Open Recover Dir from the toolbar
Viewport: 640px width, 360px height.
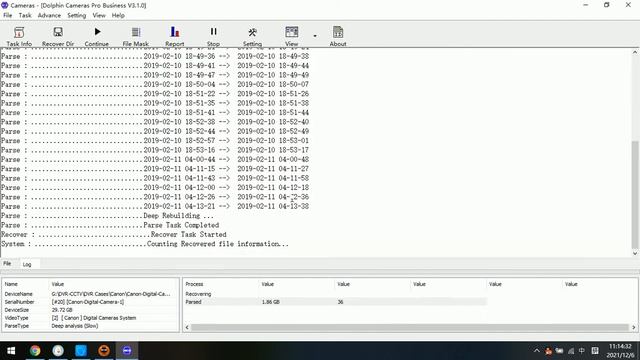58,36
